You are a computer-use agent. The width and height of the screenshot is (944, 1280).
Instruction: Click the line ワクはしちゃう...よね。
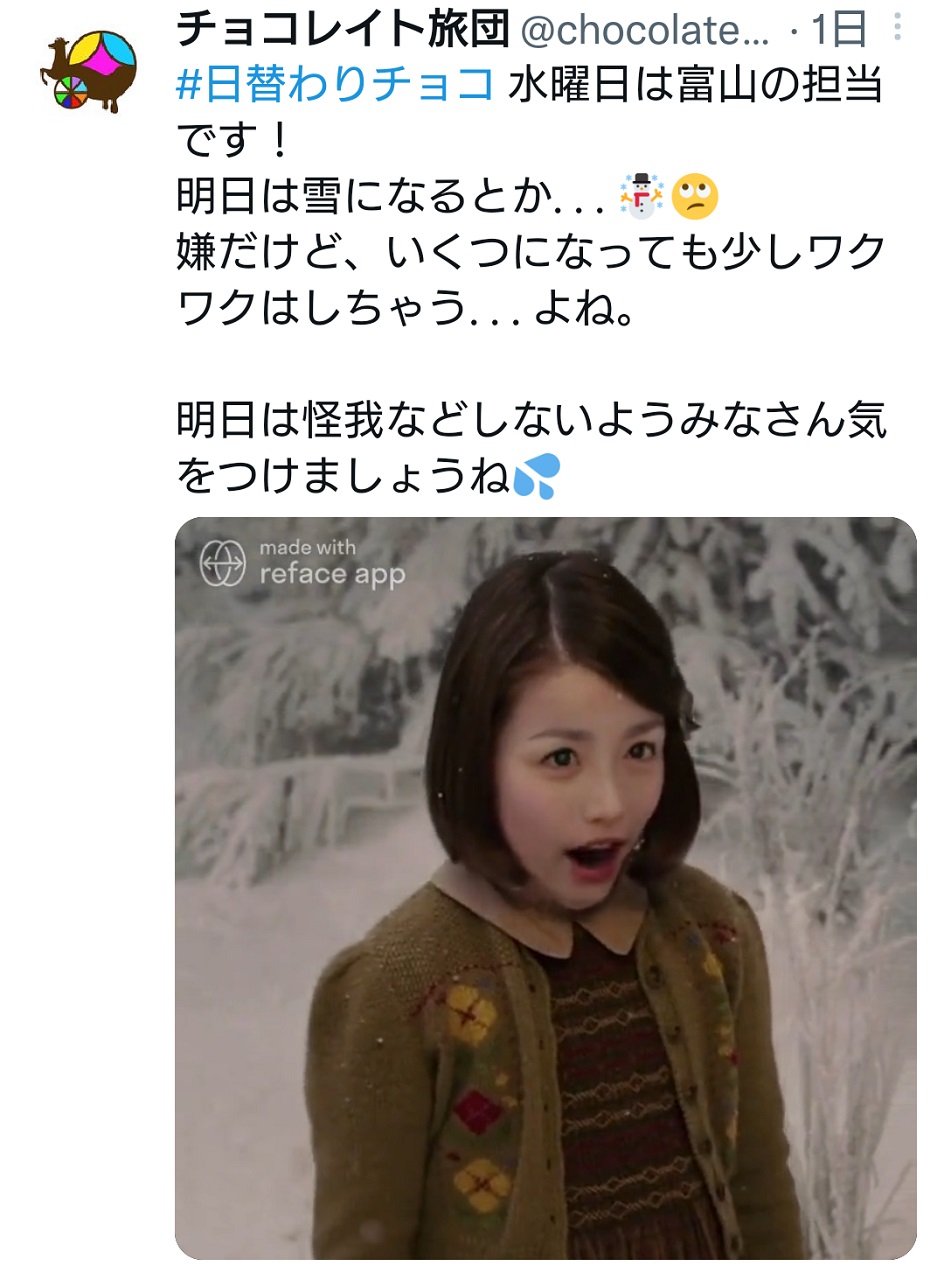(405, 309)
